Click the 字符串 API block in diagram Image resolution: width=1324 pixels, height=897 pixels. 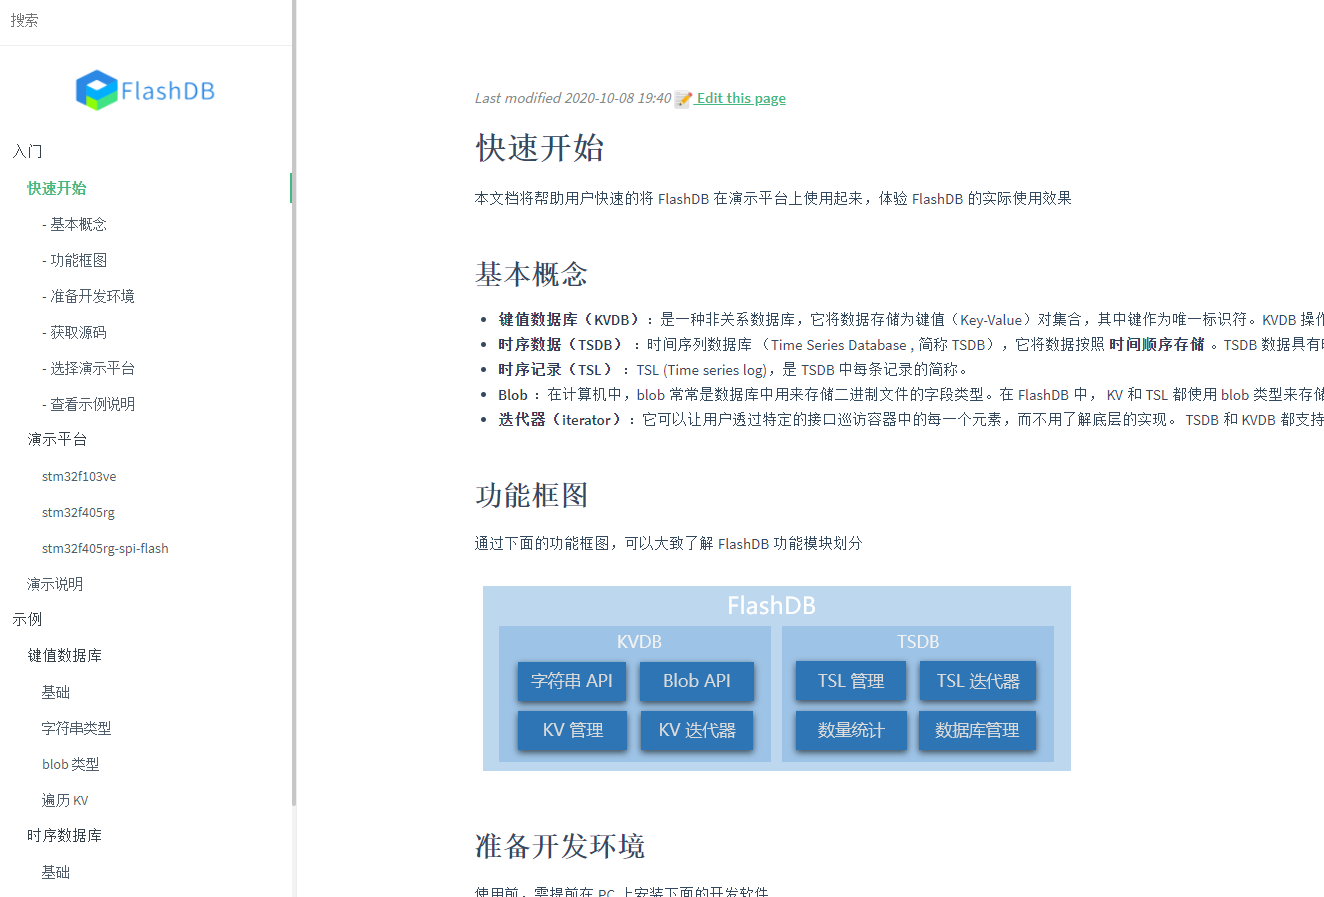572,681
